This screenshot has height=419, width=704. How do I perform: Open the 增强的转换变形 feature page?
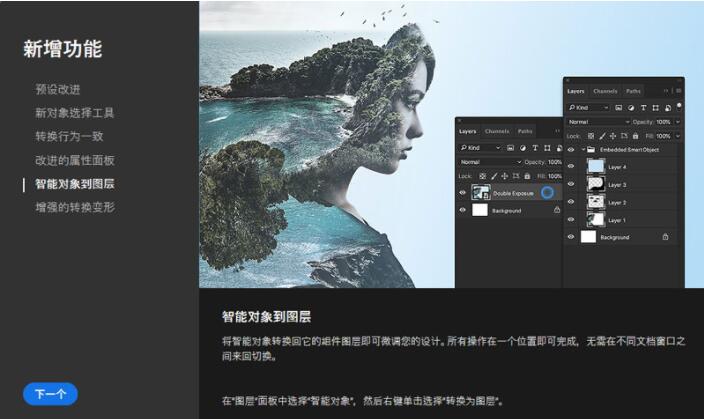tap(75, 207)
